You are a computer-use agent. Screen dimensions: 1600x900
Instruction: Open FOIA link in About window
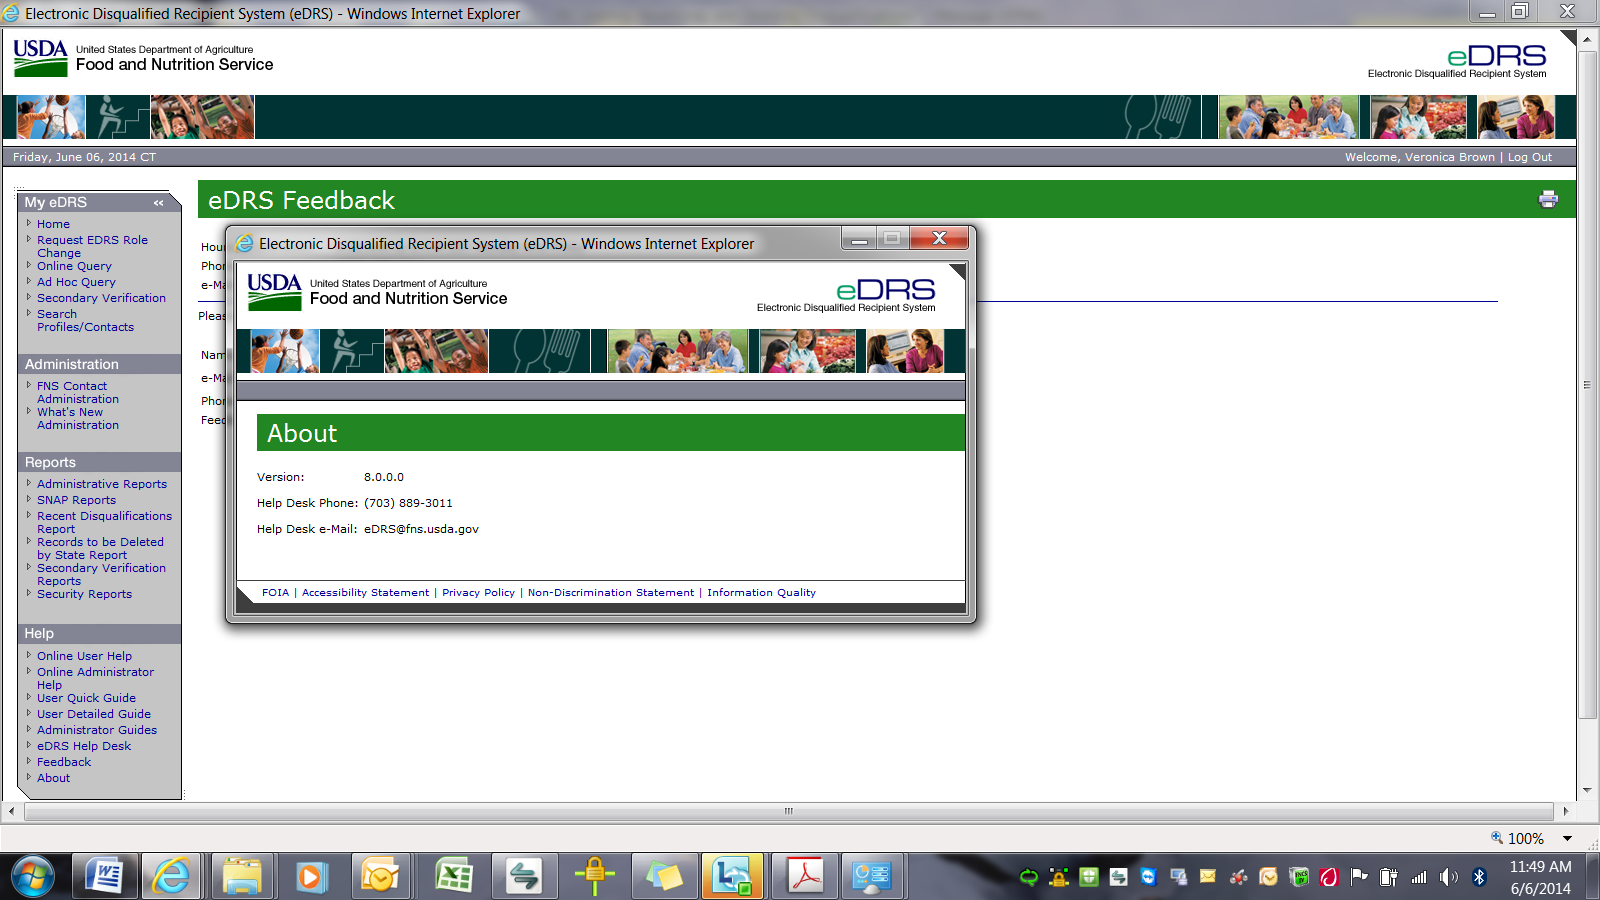click(x=275, y=593)
